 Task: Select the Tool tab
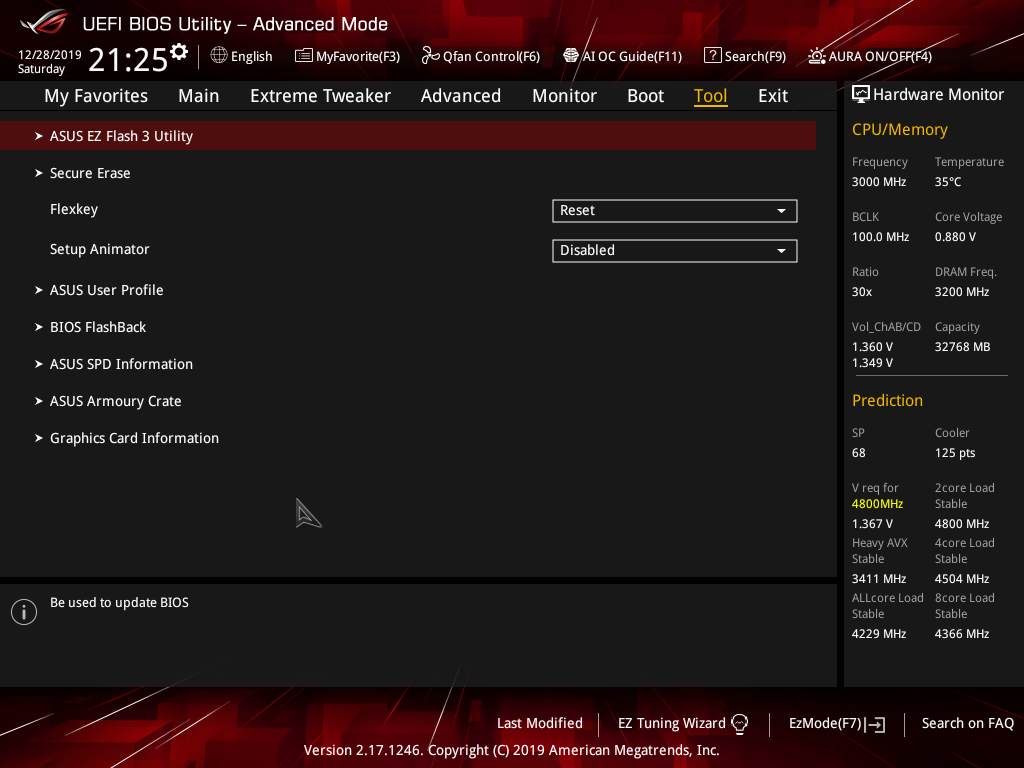click(x=711, y=96)
